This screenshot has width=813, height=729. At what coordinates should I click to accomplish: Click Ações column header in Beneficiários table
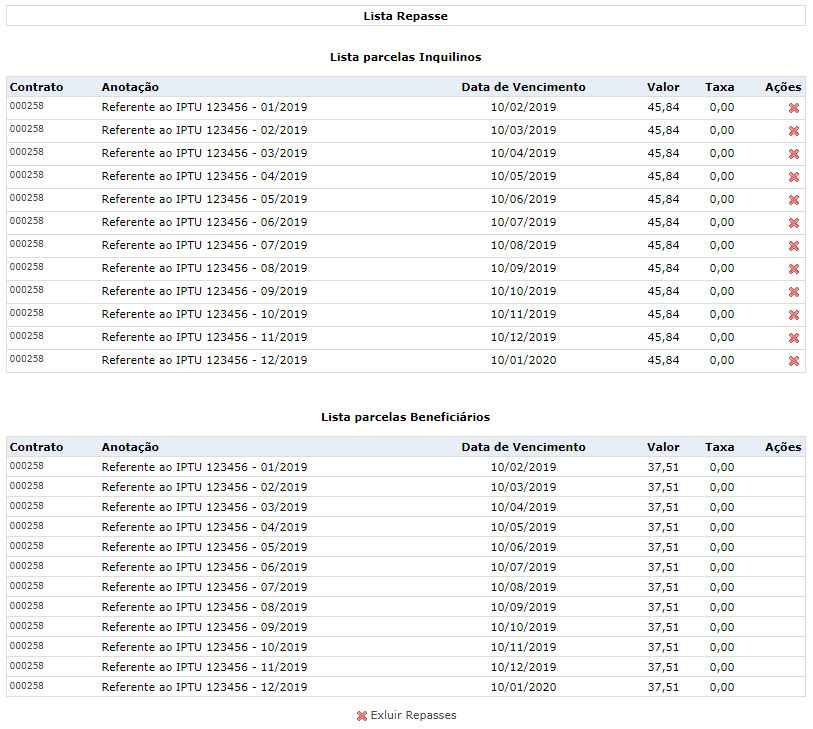[783, 447]
